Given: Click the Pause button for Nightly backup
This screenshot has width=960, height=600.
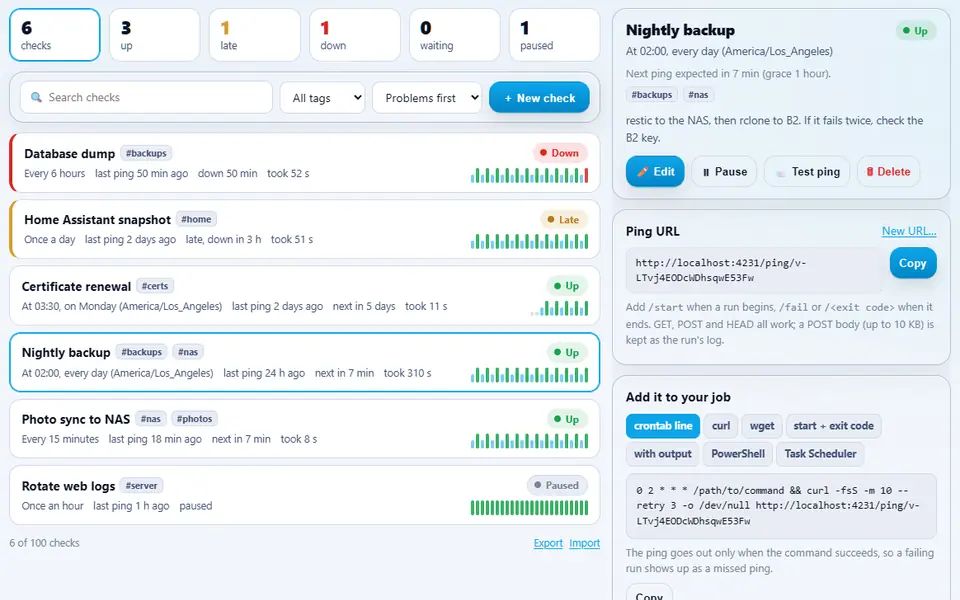Looking at the screenshot, I should [x=724, y=172].
